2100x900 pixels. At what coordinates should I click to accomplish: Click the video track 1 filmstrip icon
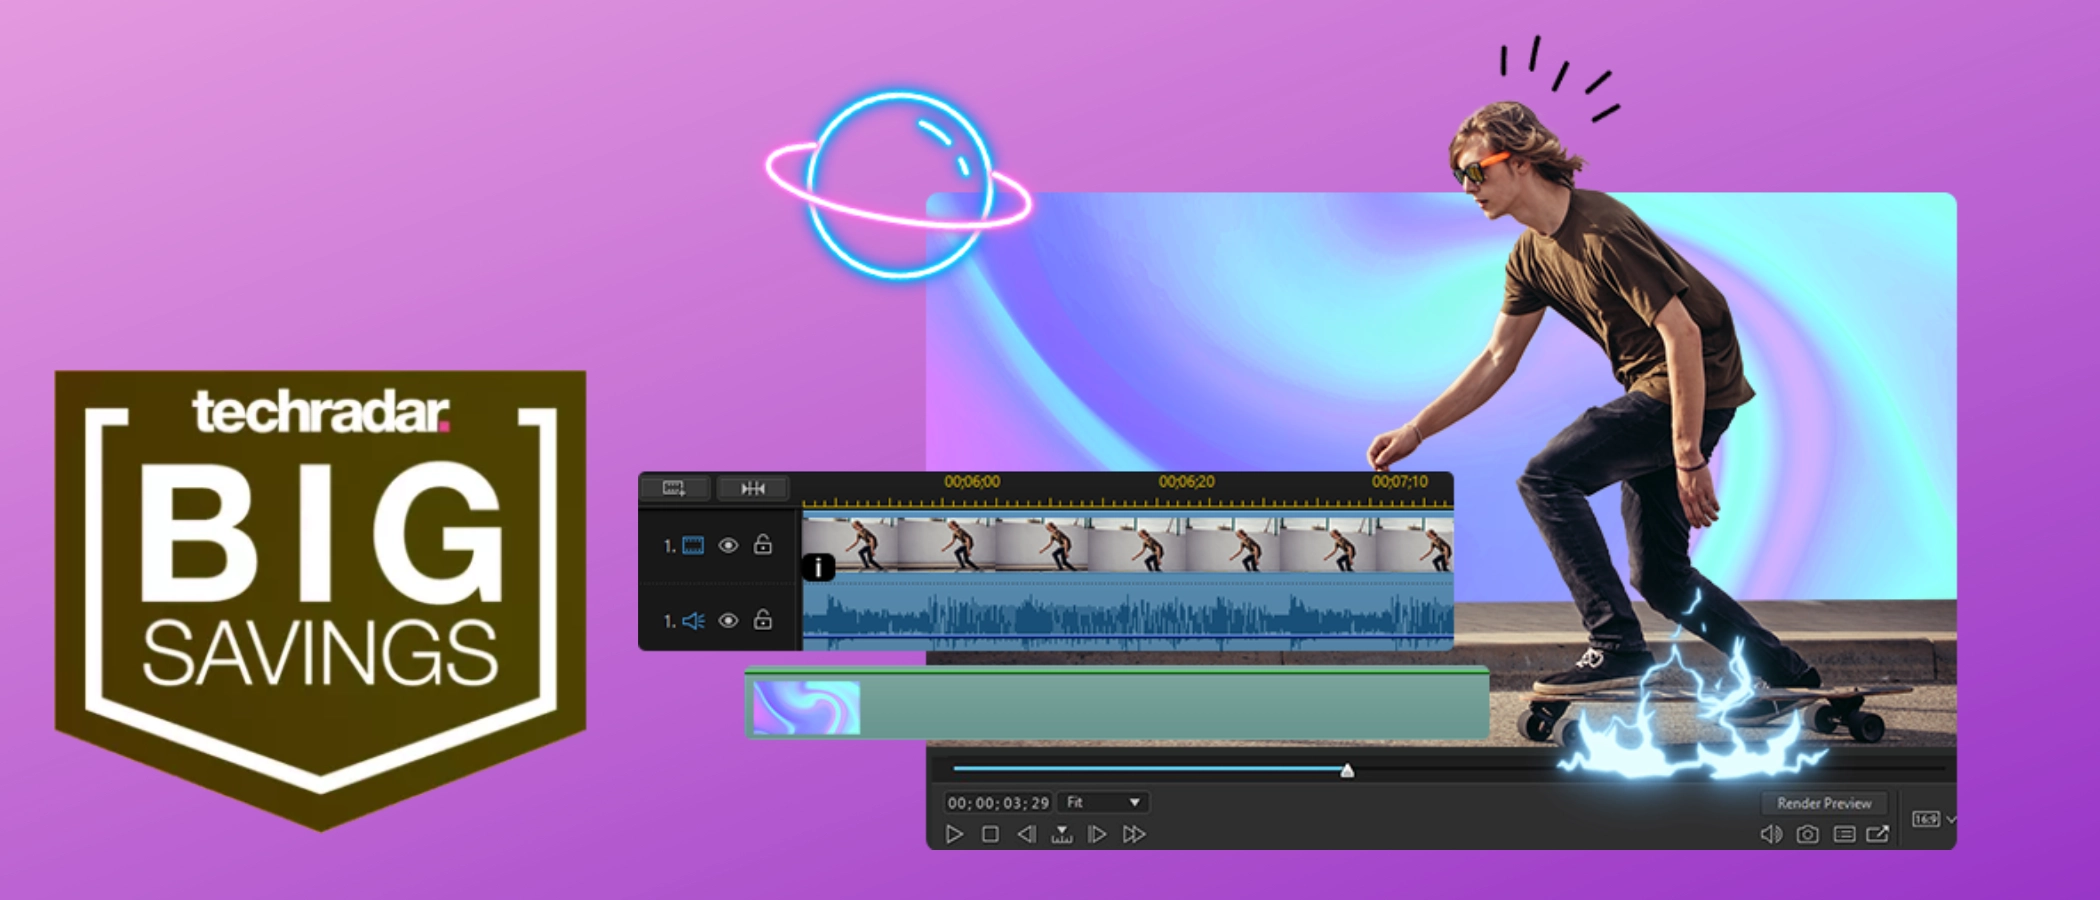point(693,545)
